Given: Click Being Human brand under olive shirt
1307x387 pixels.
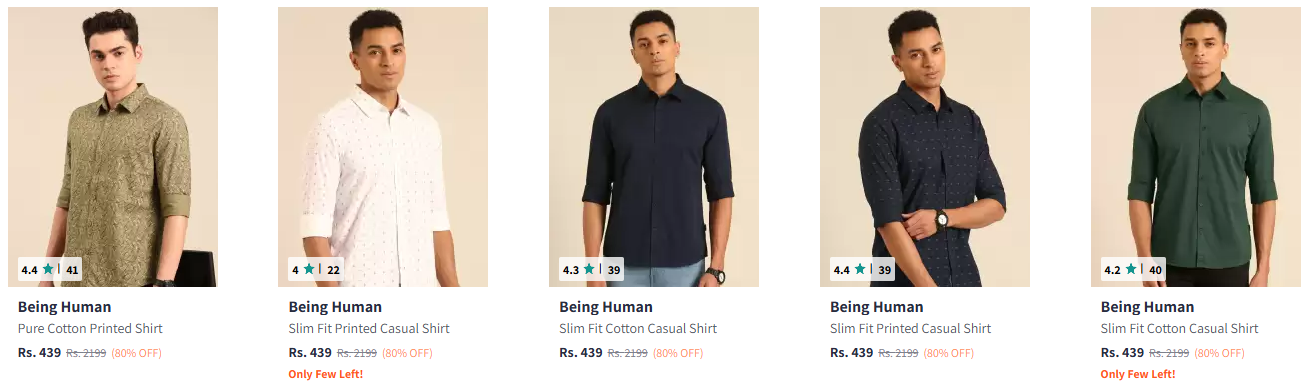Looking at the screenshot, I should tap(65, 307).
